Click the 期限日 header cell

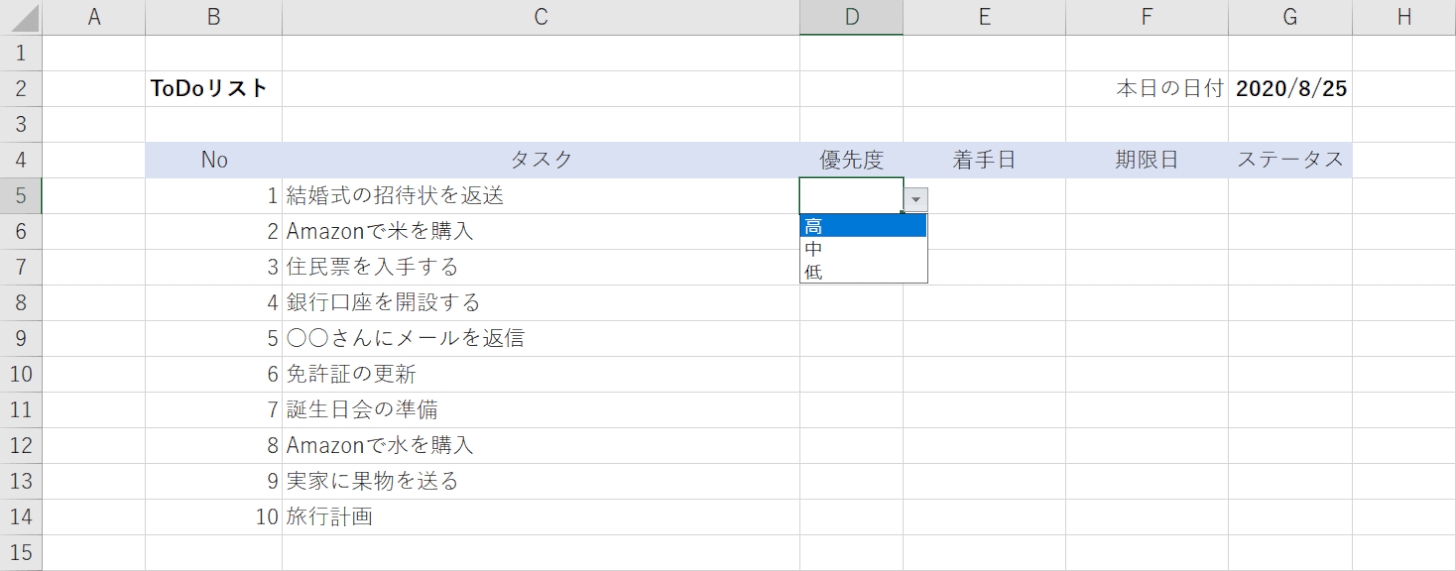tap(1147, 160)
